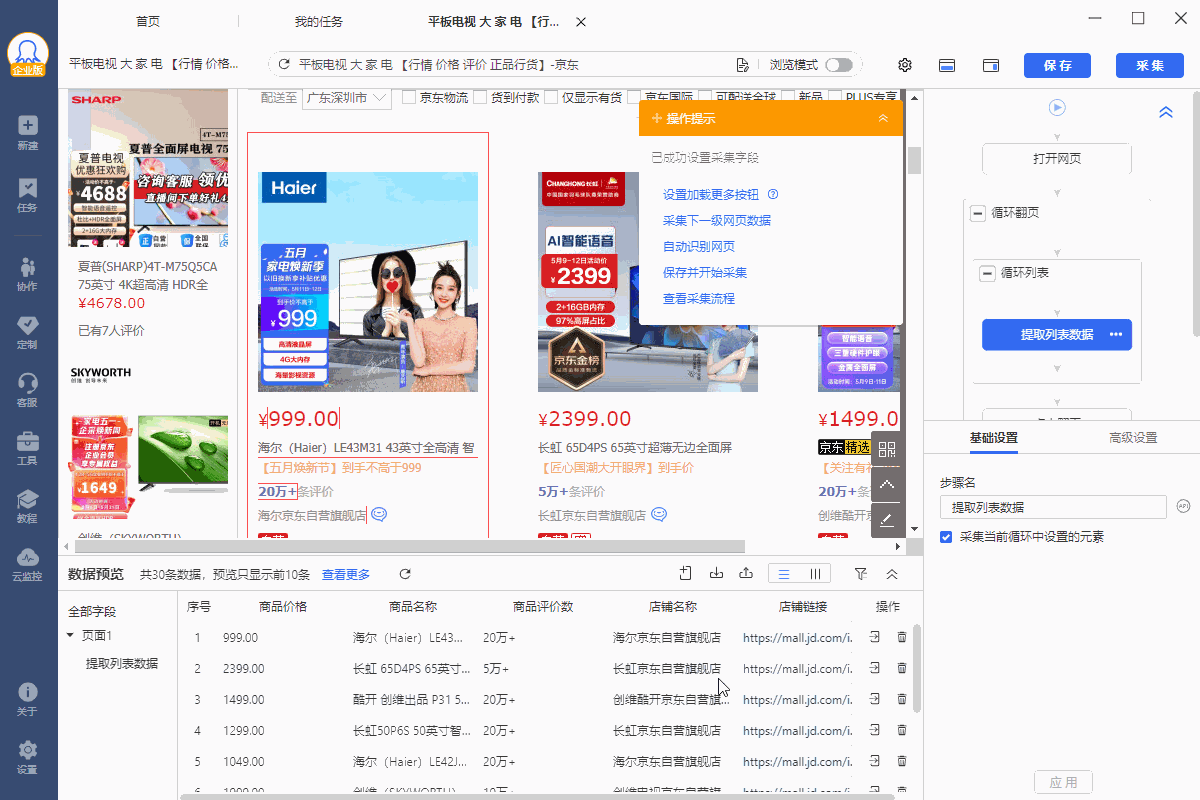The image size is (1200, 800).
Task: Select the 平板电视 大 家 电 task tab
Action: click(x=494, y=22)
